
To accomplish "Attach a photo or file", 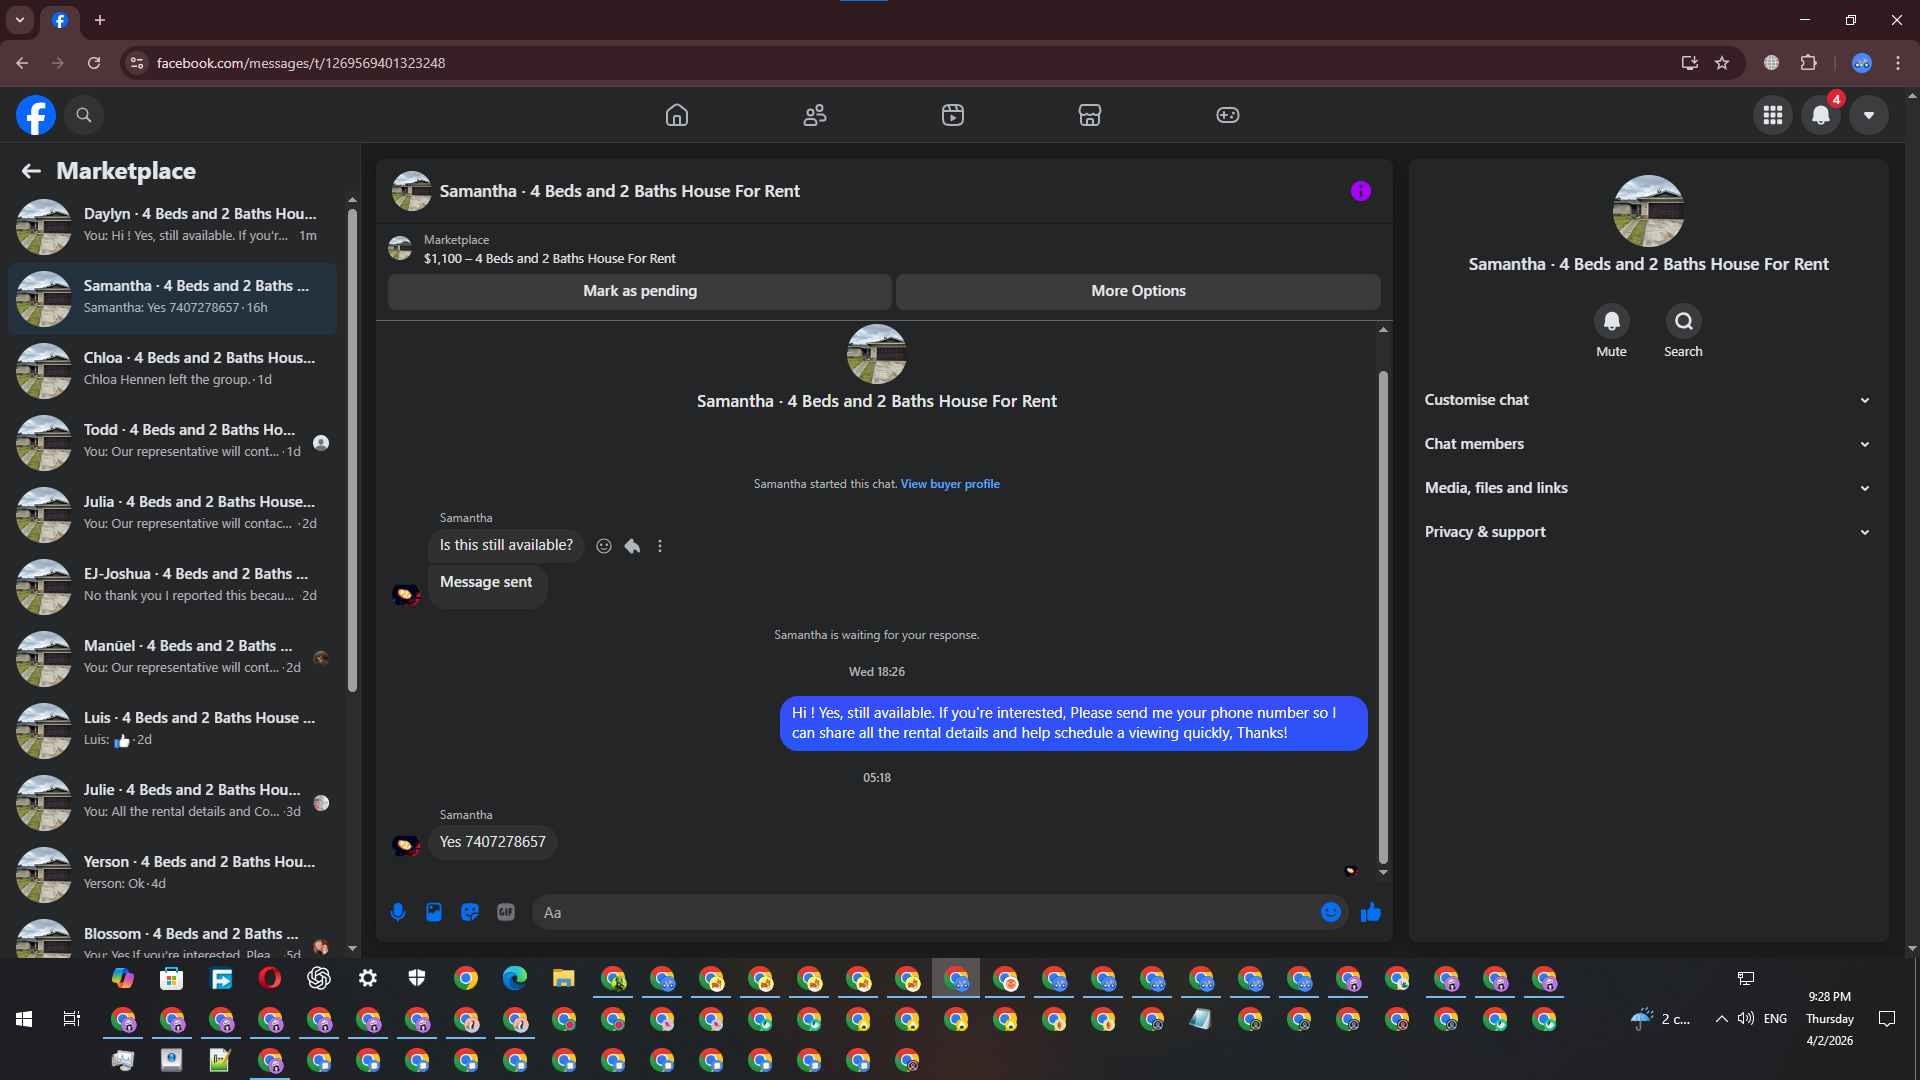I will point(434,912).
